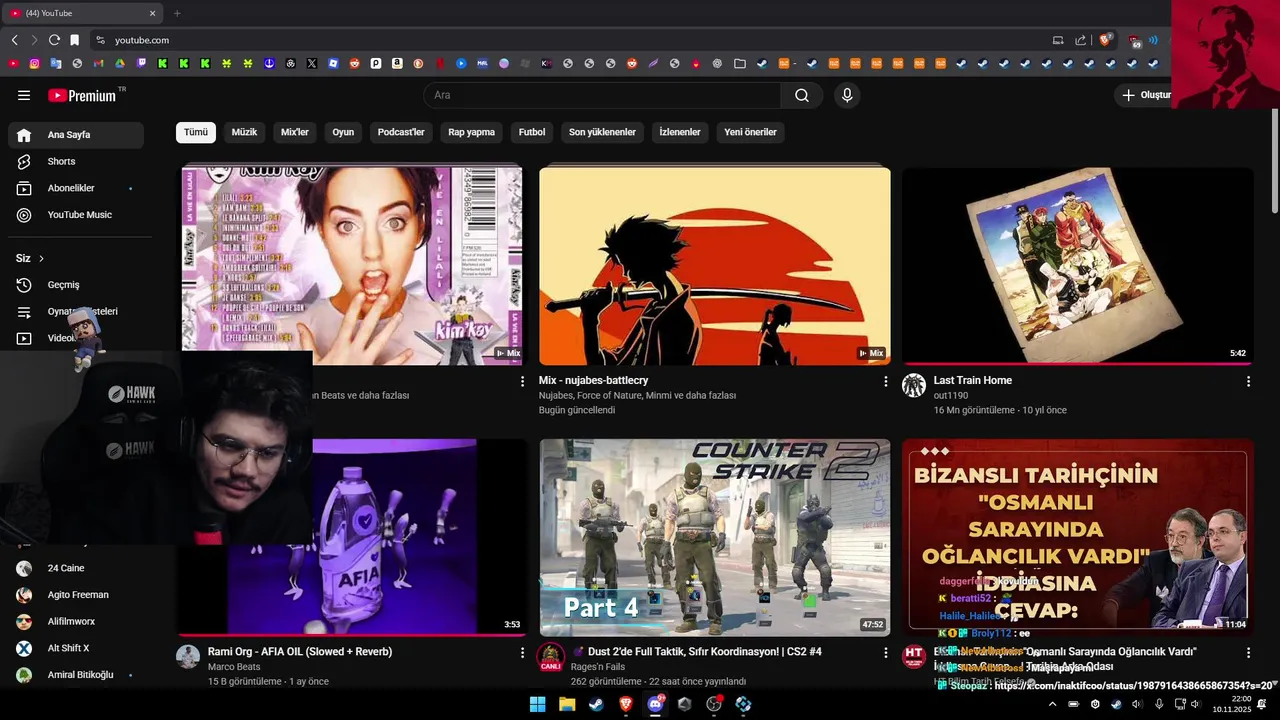Select the Oyun filter chip

(343, 132)
